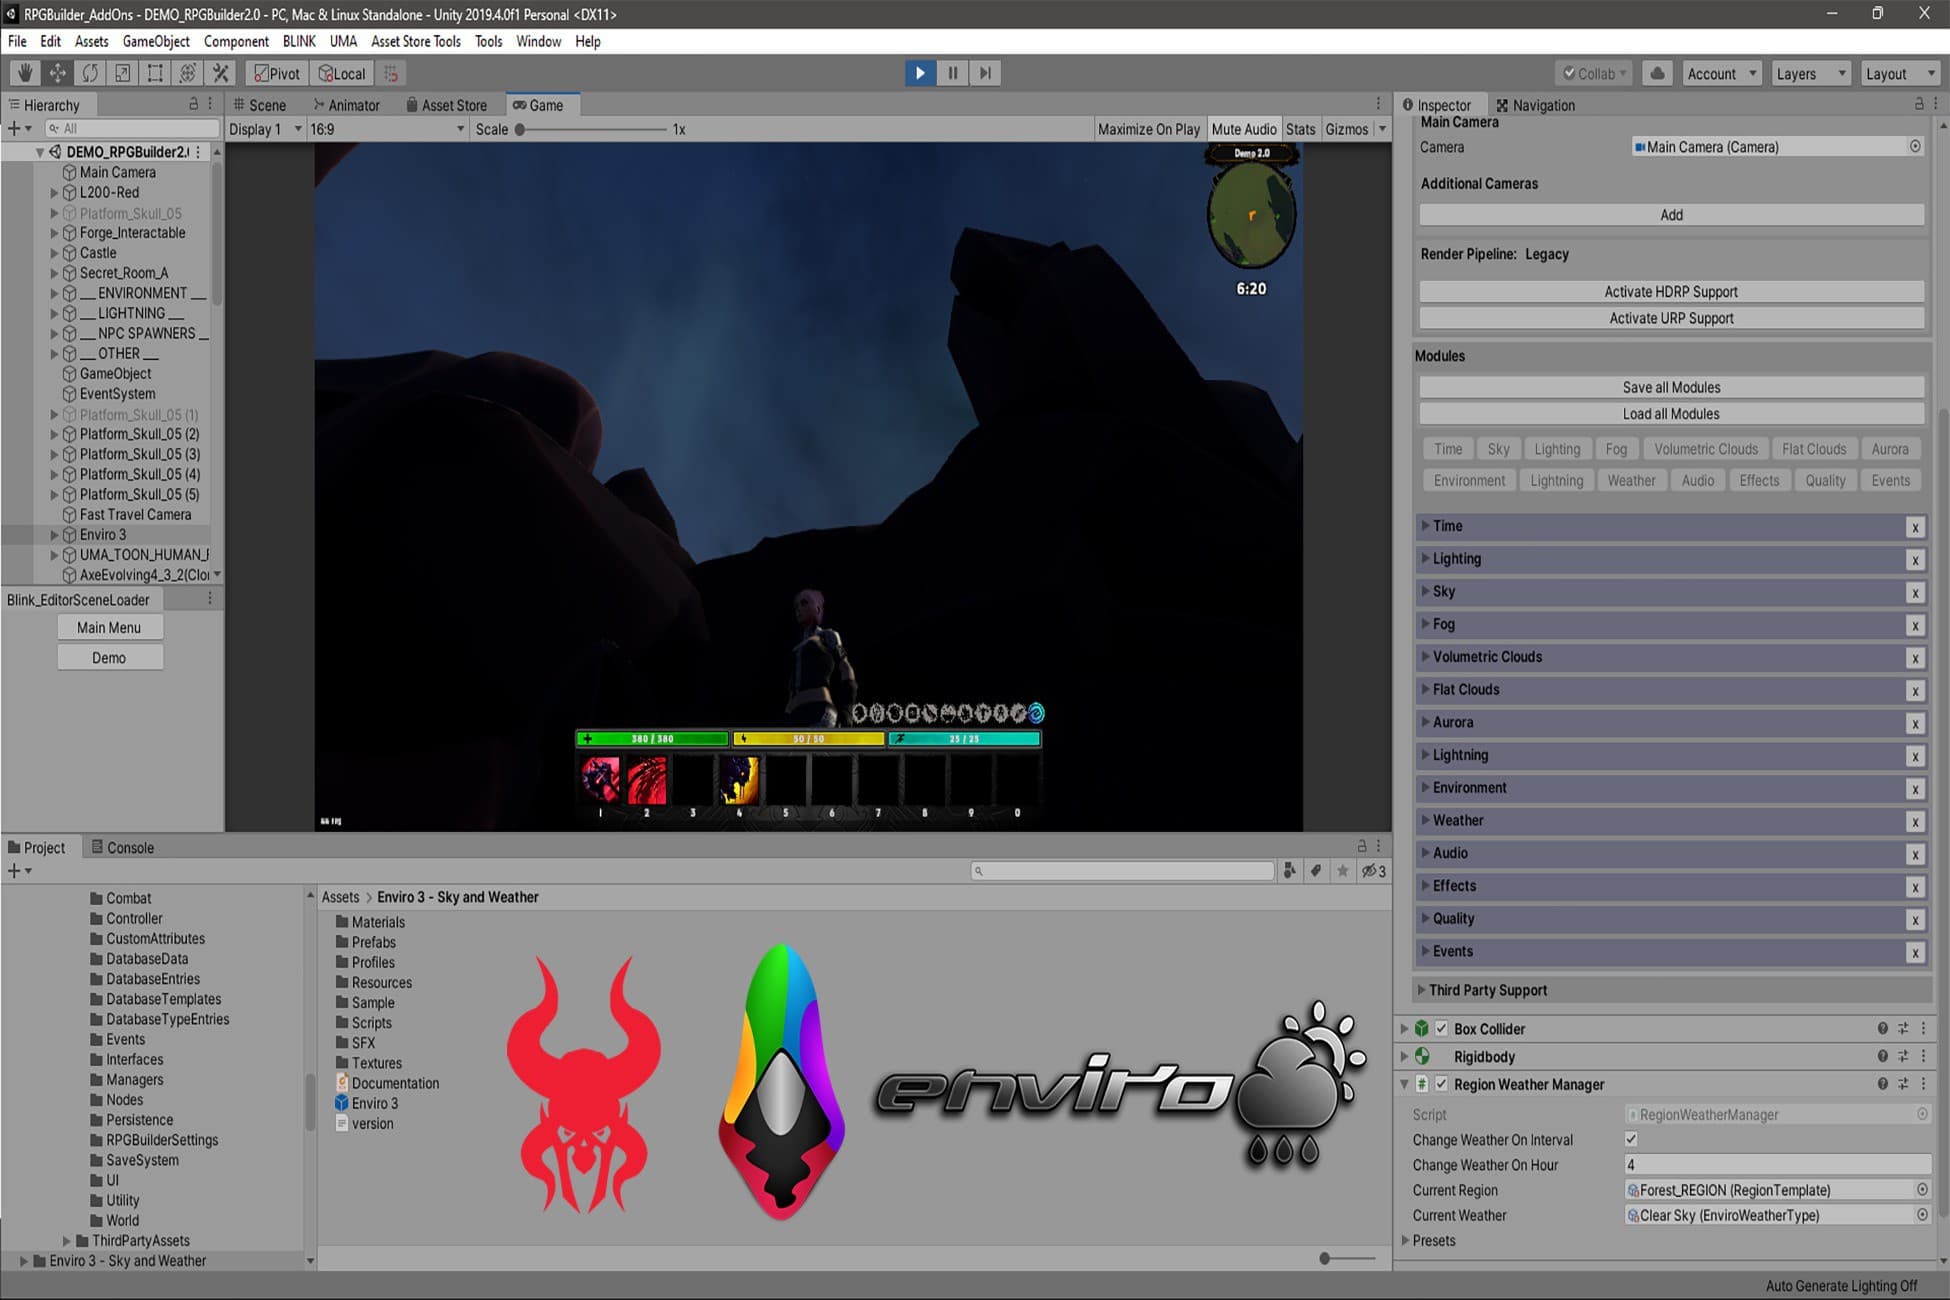1950x1300 pixels.
Task: Click Save all Modules button
Action: pos(1671,387)
